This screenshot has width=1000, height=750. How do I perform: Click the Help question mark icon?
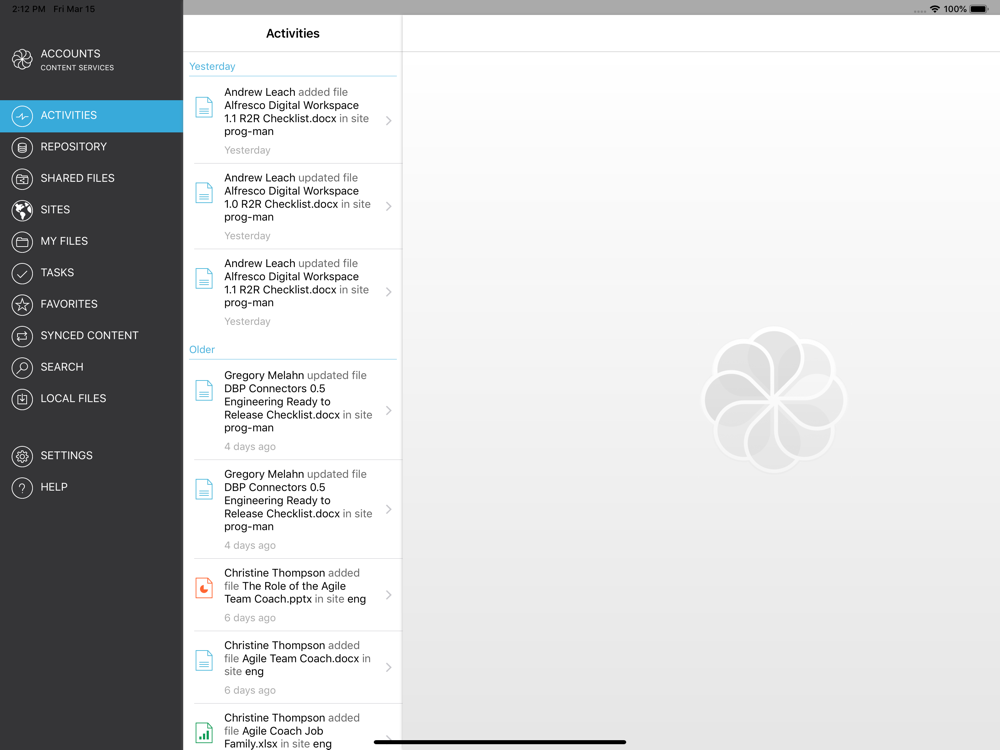pyautogui.click(x=22, y=487)
